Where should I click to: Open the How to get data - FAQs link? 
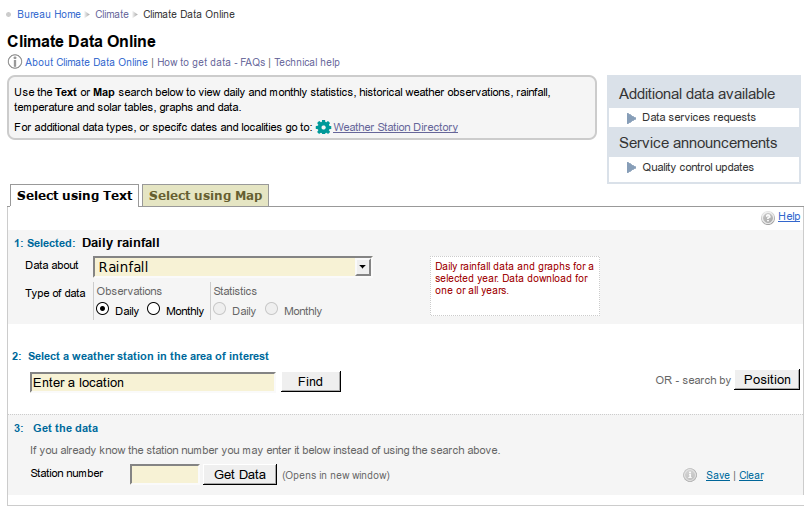coord(211,62)
